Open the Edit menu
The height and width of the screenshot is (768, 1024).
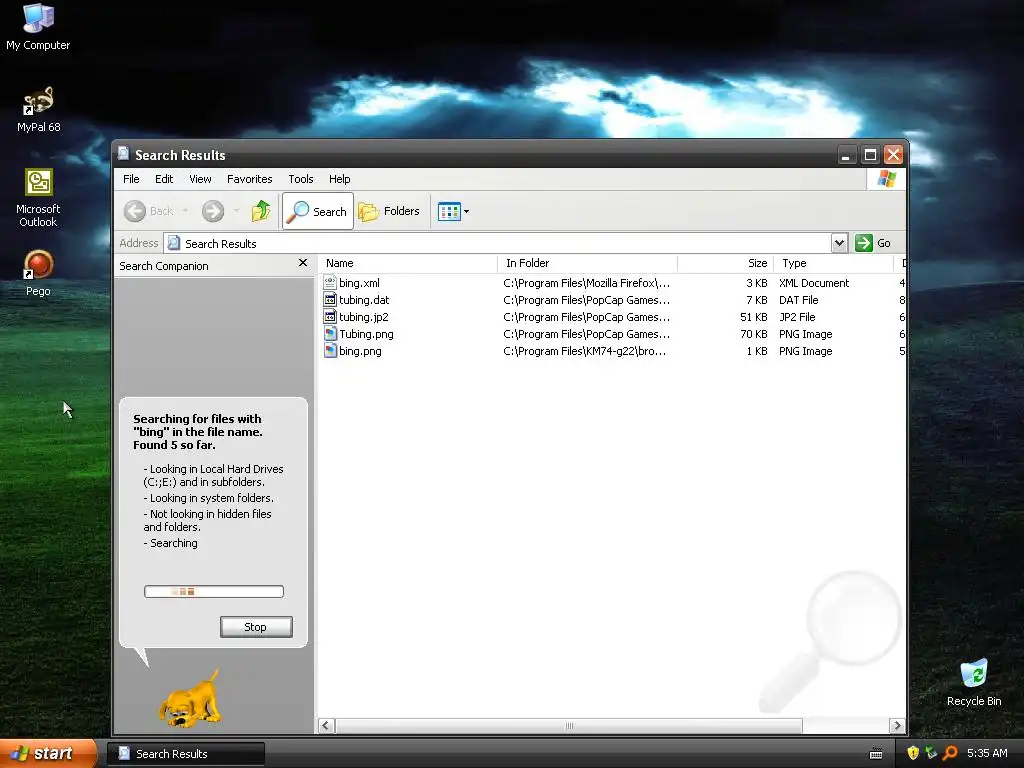[x=164, y=179]
